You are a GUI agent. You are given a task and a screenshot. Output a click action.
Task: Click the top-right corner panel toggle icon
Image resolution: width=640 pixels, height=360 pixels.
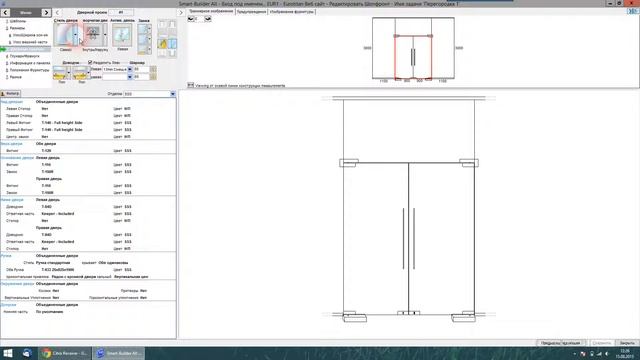pyautogui.click(x=633, y=11)
